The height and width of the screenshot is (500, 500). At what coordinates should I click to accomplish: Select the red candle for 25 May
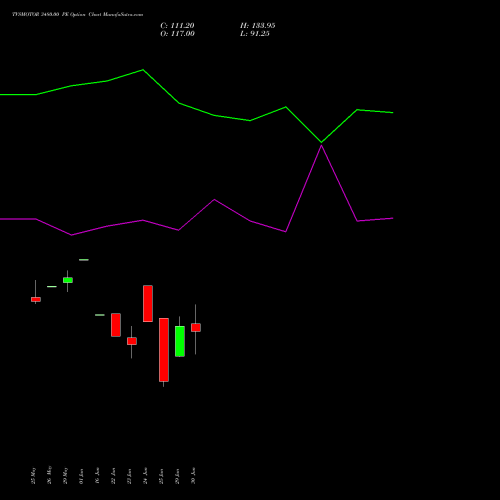[36, 299]
